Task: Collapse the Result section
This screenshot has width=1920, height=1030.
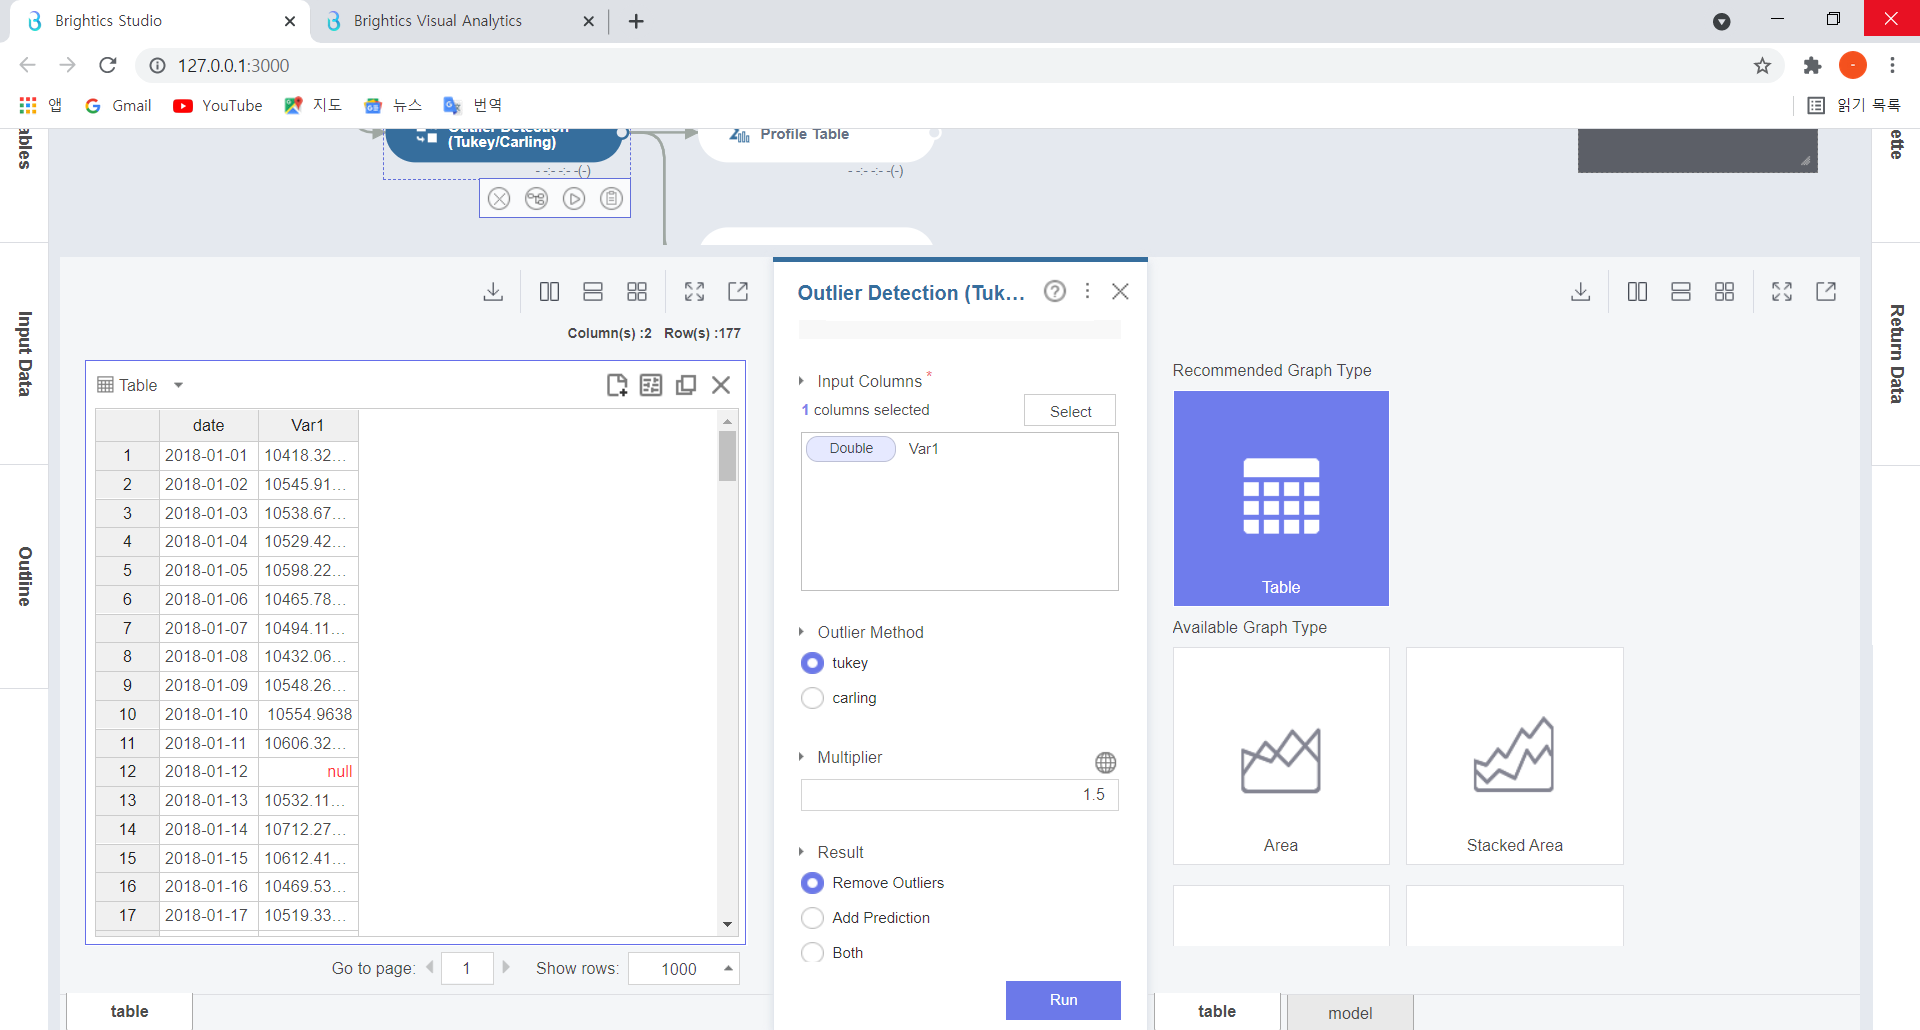Action: pyautogui.click(x=801, y=852)
